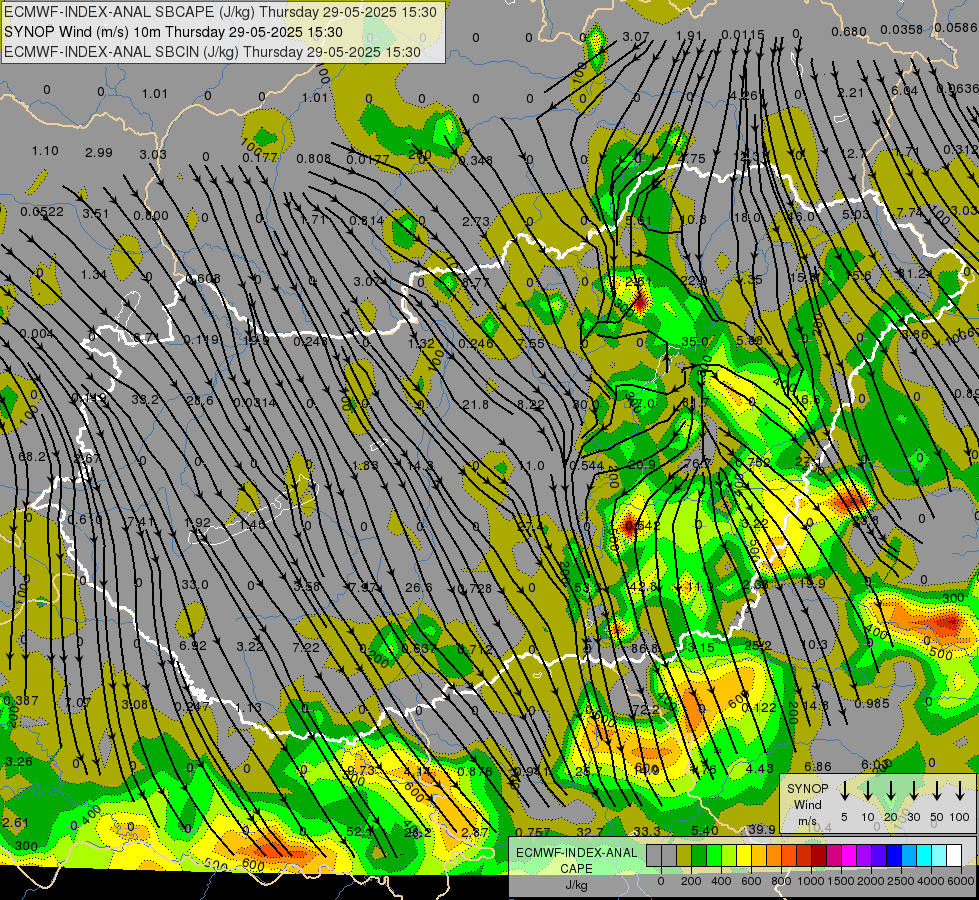The image size is (979, 900).
Task: Pick the pure yellow swatch in the CAPE legend
Action: 744,855
